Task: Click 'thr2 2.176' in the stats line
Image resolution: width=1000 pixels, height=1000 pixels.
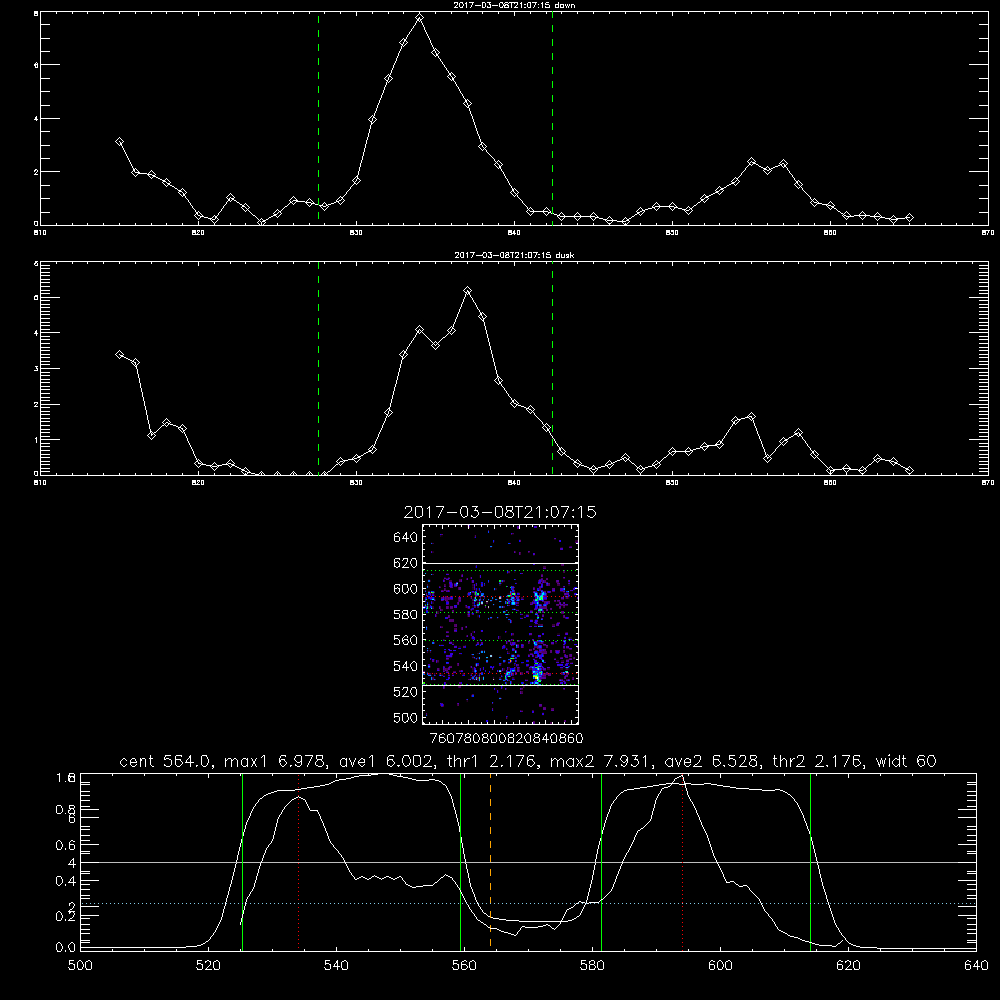Action: (818, 761)
